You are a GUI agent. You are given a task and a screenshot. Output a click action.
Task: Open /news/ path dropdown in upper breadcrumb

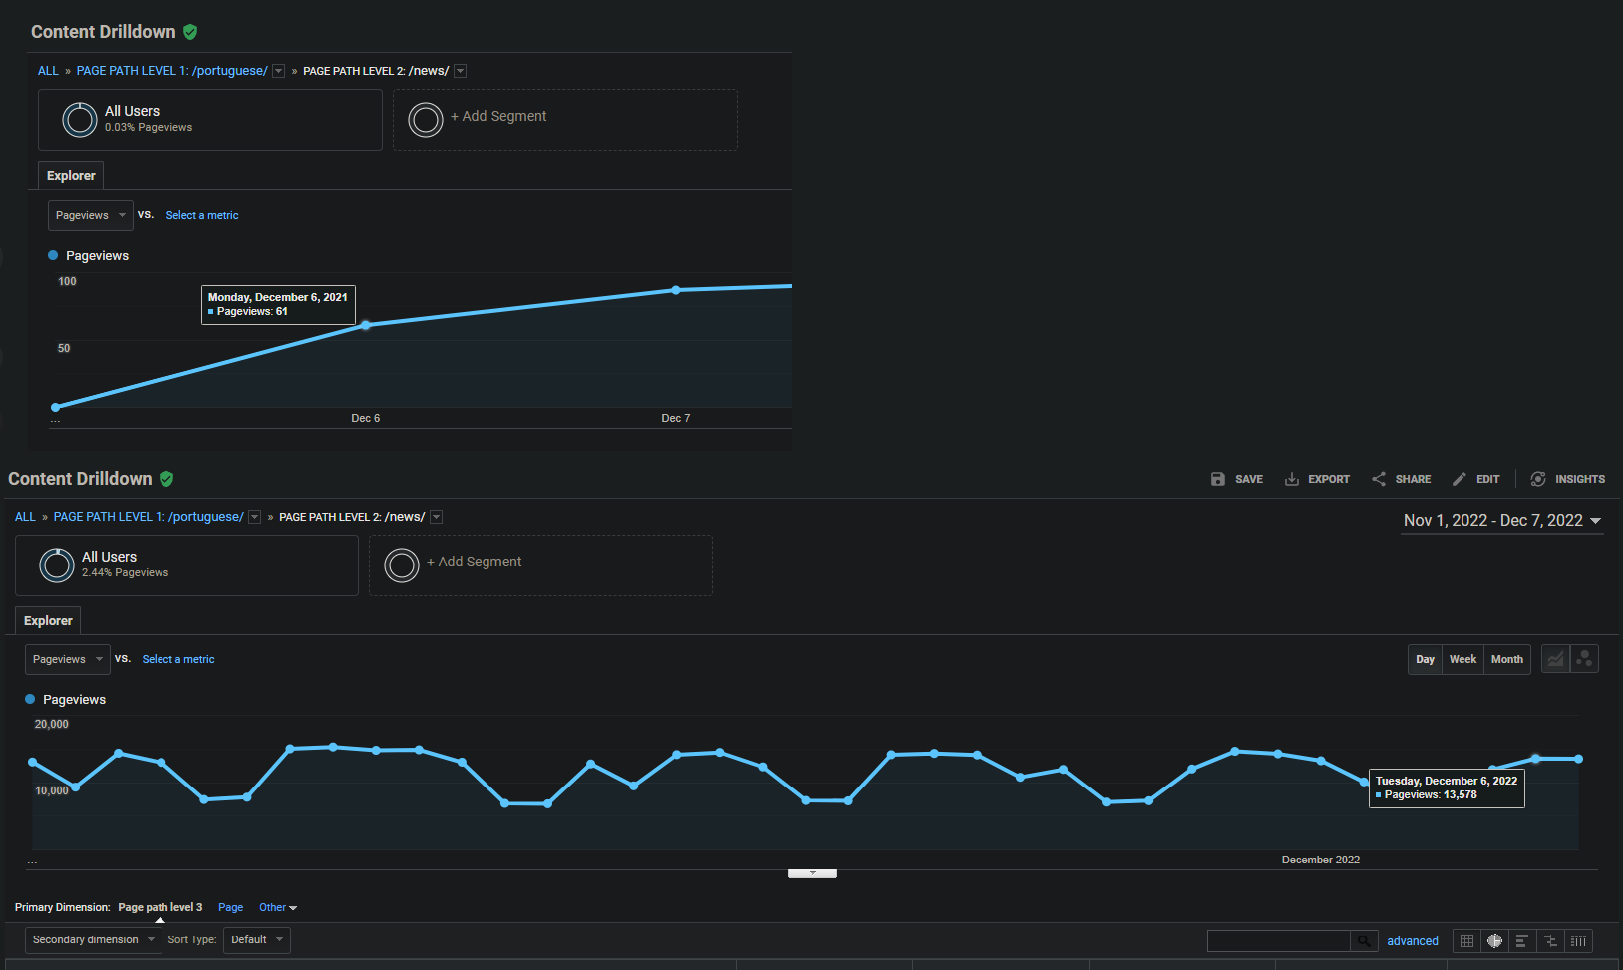[x=461, y=71]
